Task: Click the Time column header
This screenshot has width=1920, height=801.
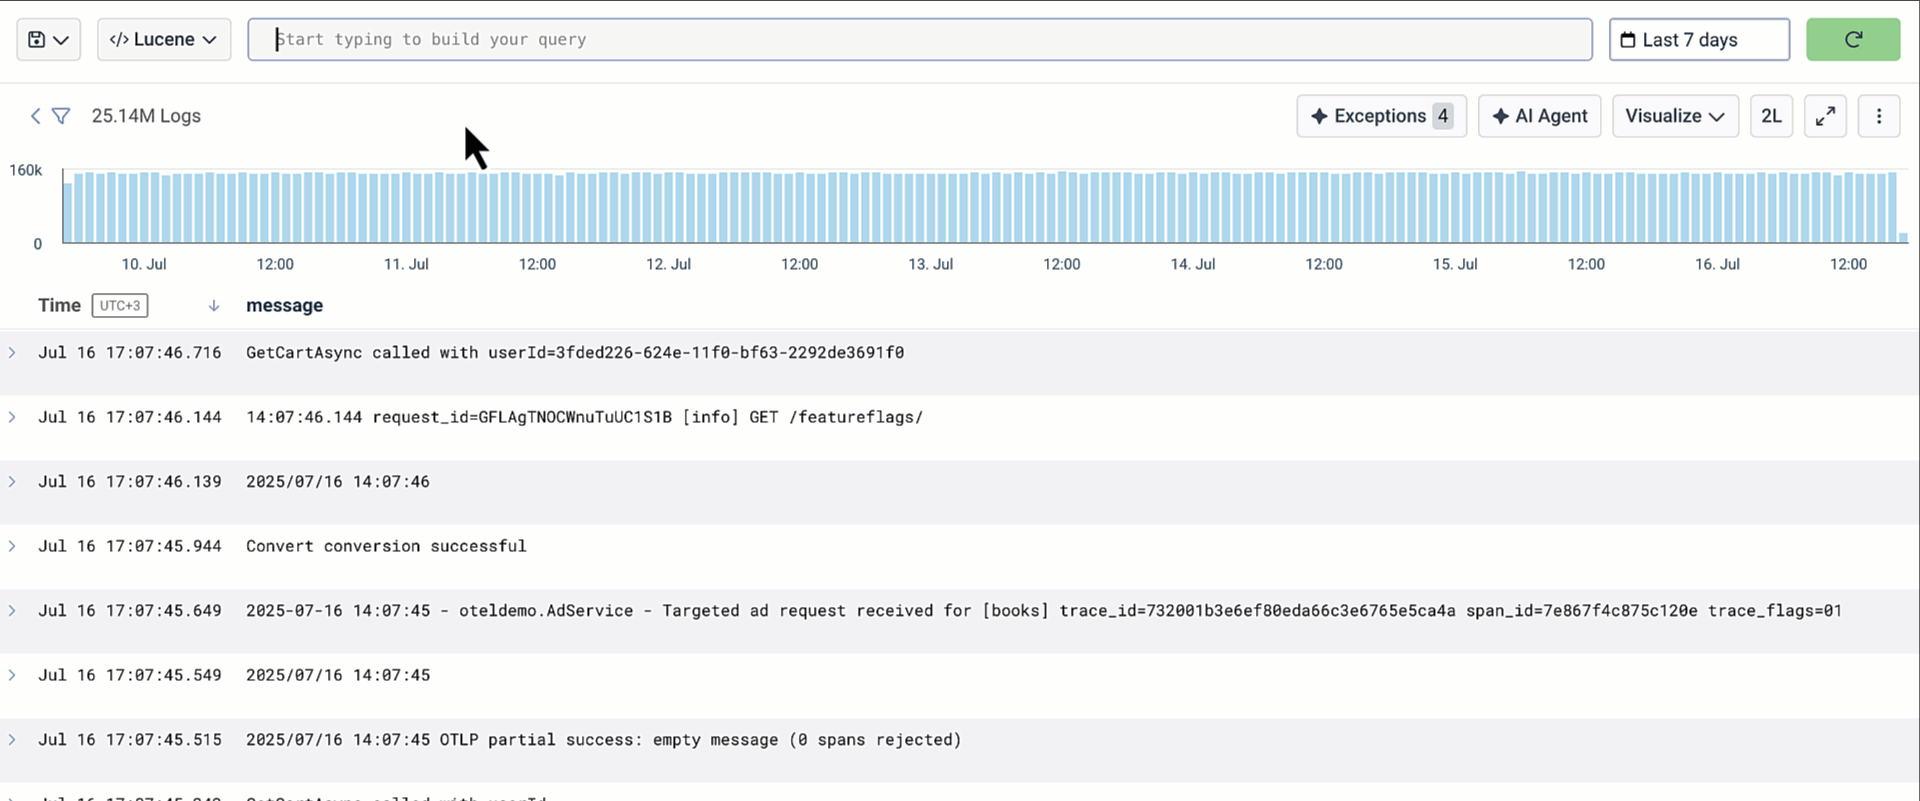Action: [x=59, y=305]
